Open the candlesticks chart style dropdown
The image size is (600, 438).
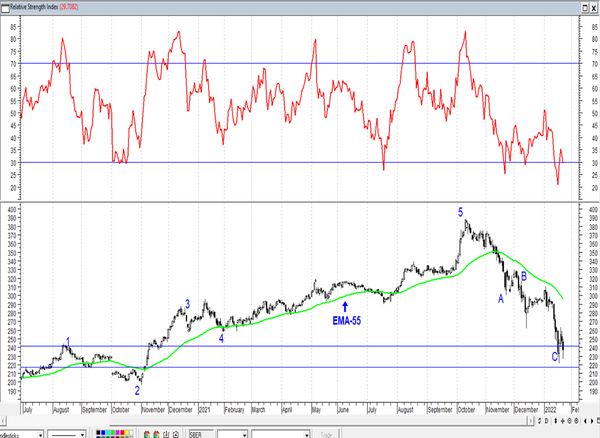(41, 433)
